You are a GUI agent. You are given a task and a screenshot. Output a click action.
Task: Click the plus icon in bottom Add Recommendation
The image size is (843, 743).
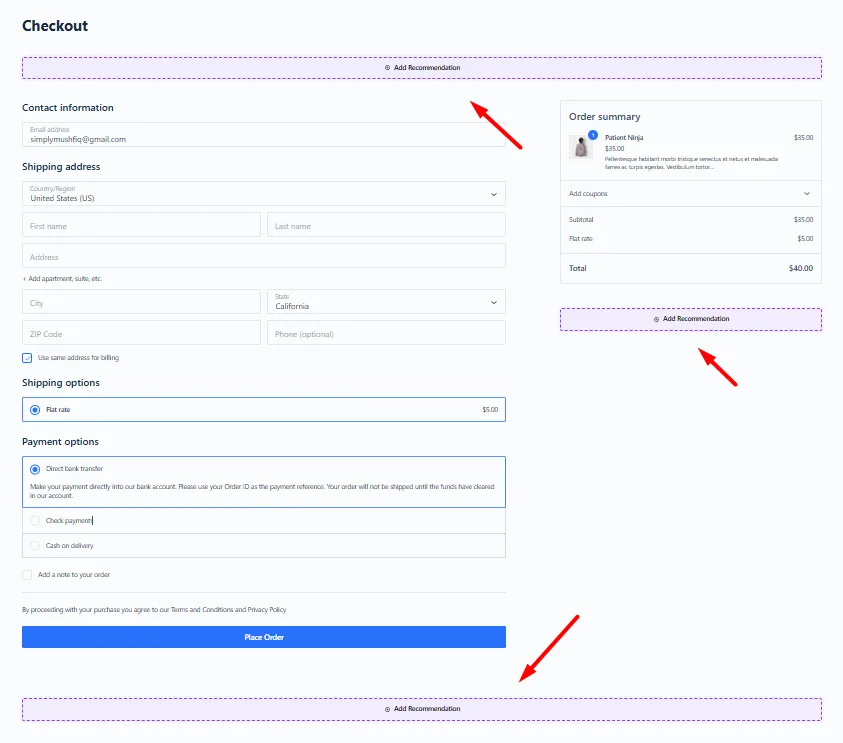click(x=387, y=709)
